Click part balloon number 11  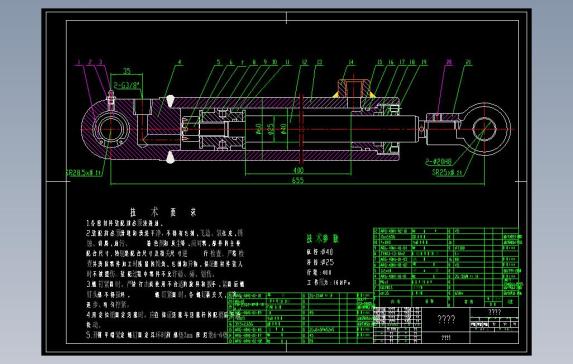click(x=287, y=62)
